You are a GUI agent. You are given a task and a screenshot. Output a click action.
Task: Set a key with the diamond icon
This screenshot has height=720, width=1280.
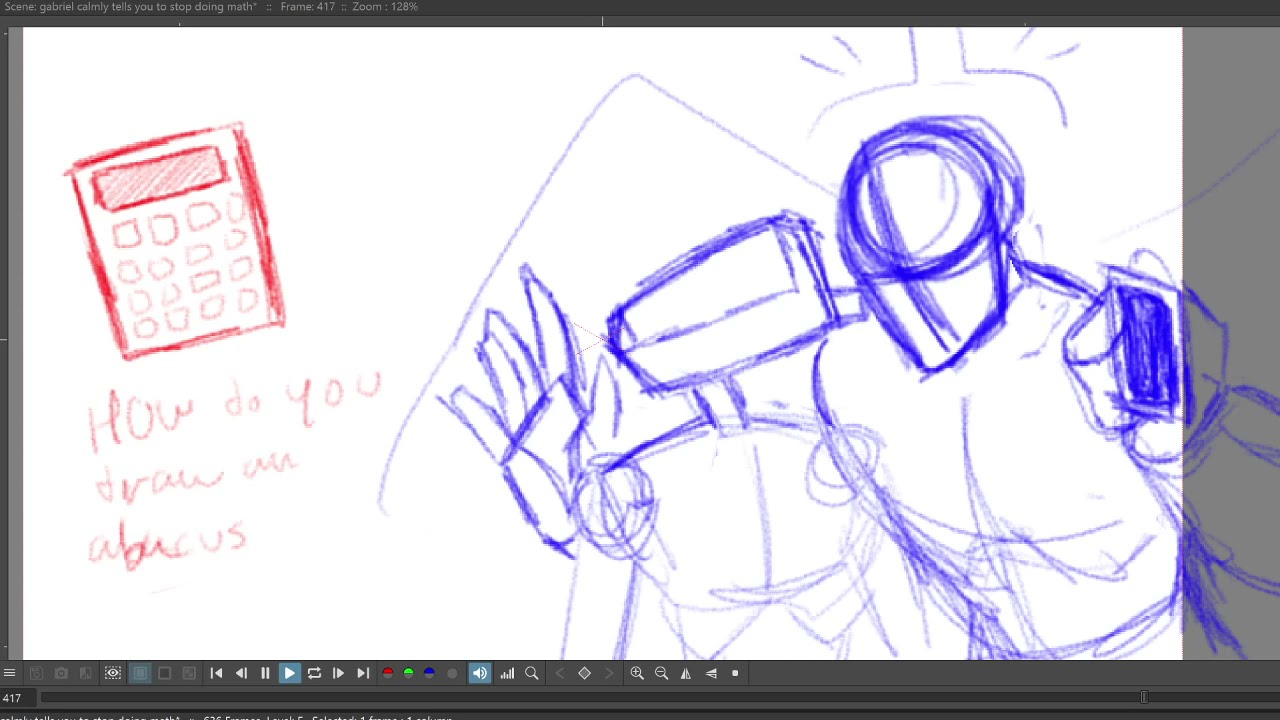pos(585,673)
